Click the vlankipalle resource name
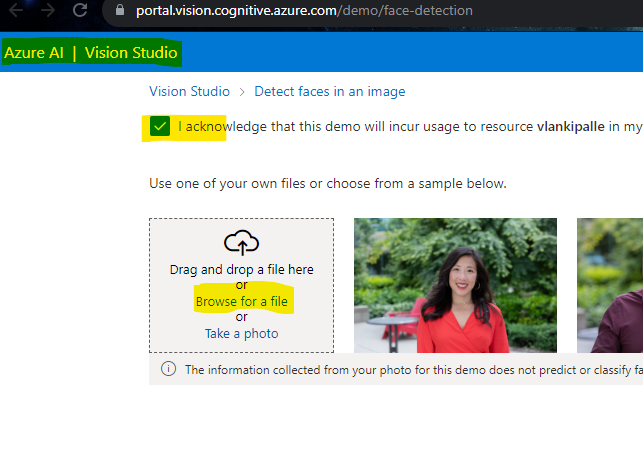 (x=570, y=126)
